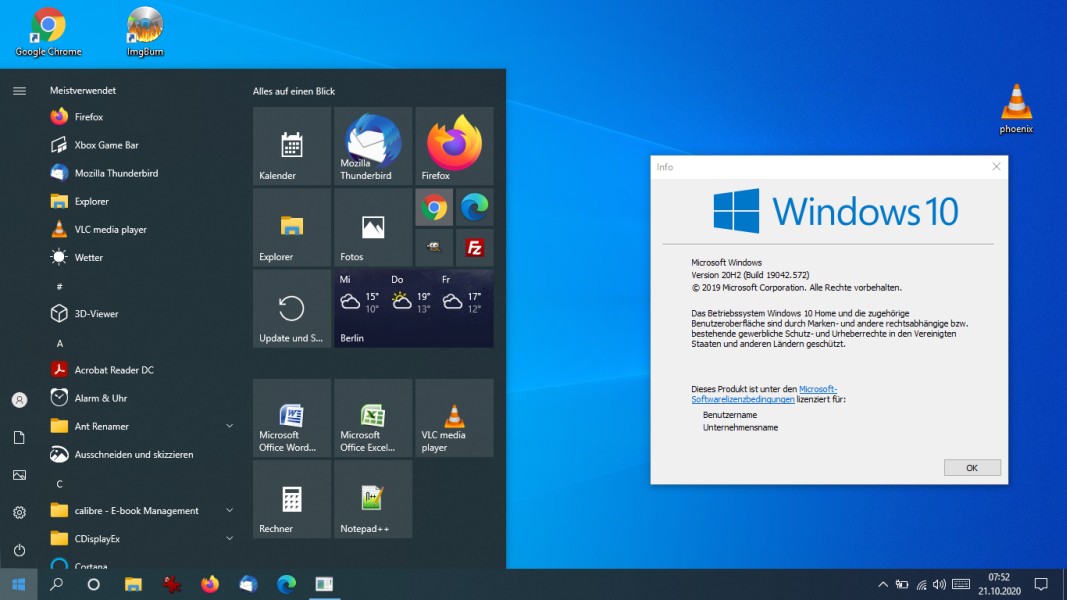Image resolution: width=1067 pixels, height=600 pixels.
Task: Open Thunderbird from taskbar
Action: click(x=248, y=584)
